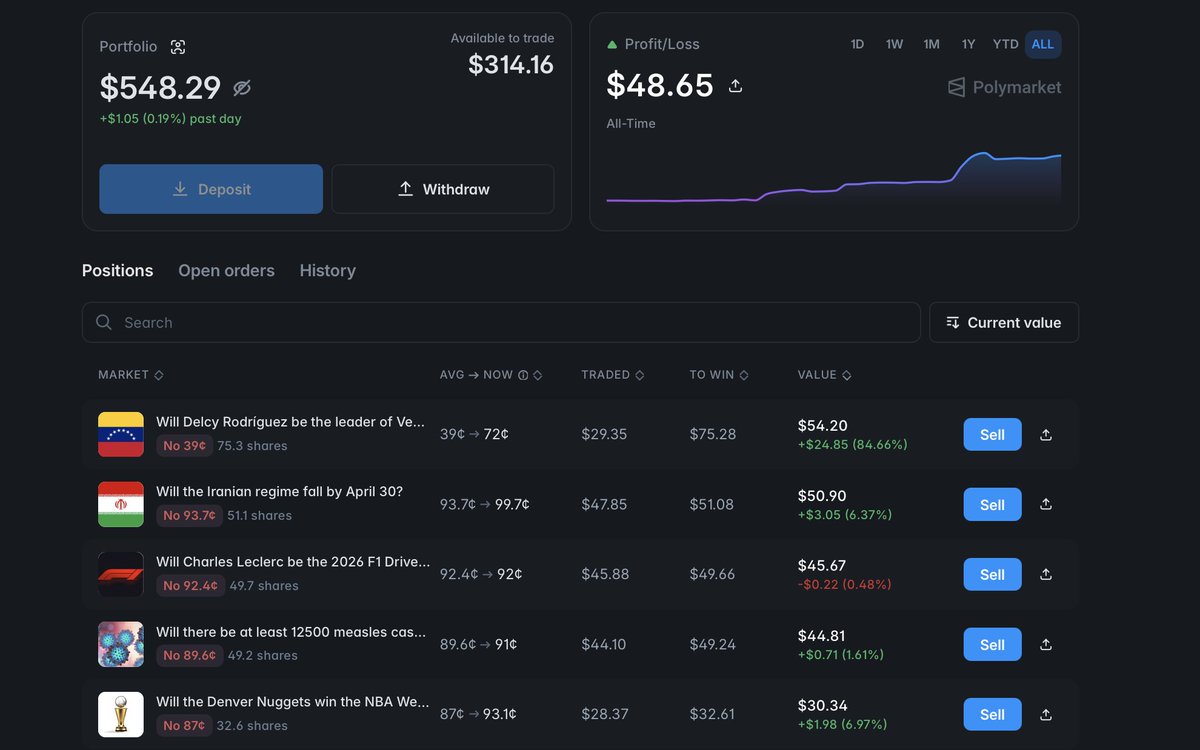
Task: Click the 'No 39¢' outcome badge
Action: coord(184,446)
